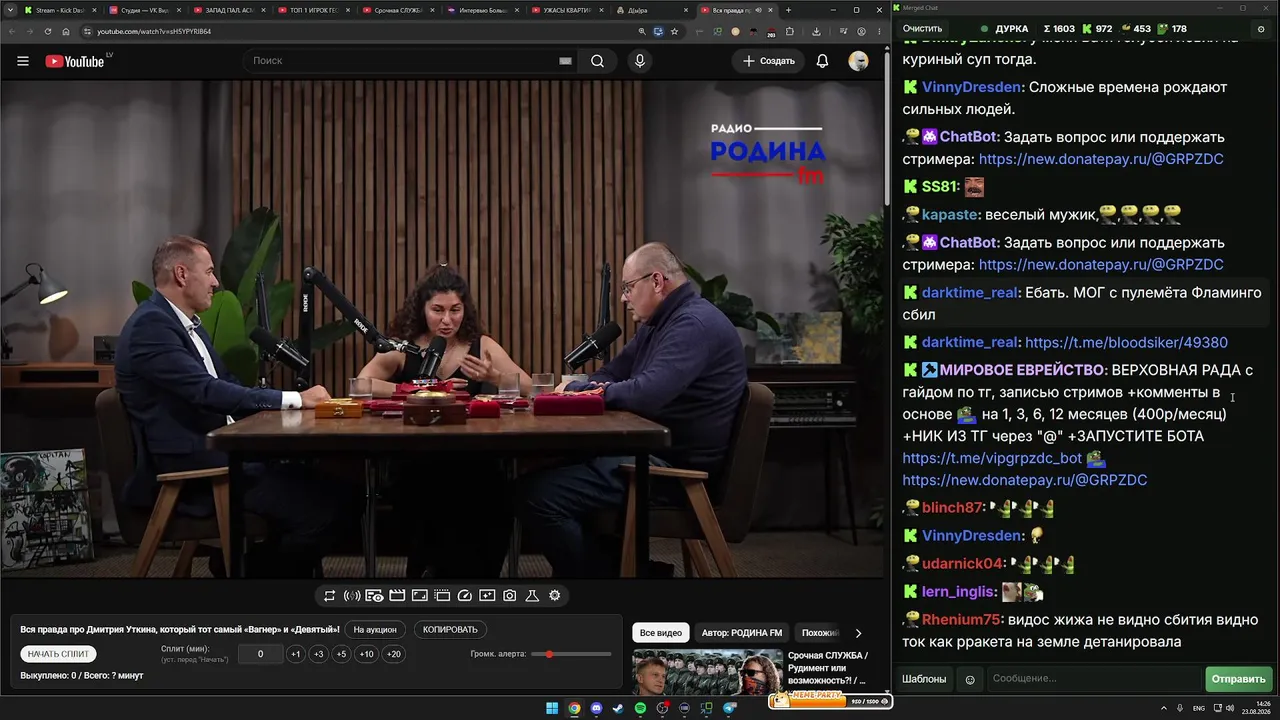
Task: Go back in browser history
Action: pos(12,31)
